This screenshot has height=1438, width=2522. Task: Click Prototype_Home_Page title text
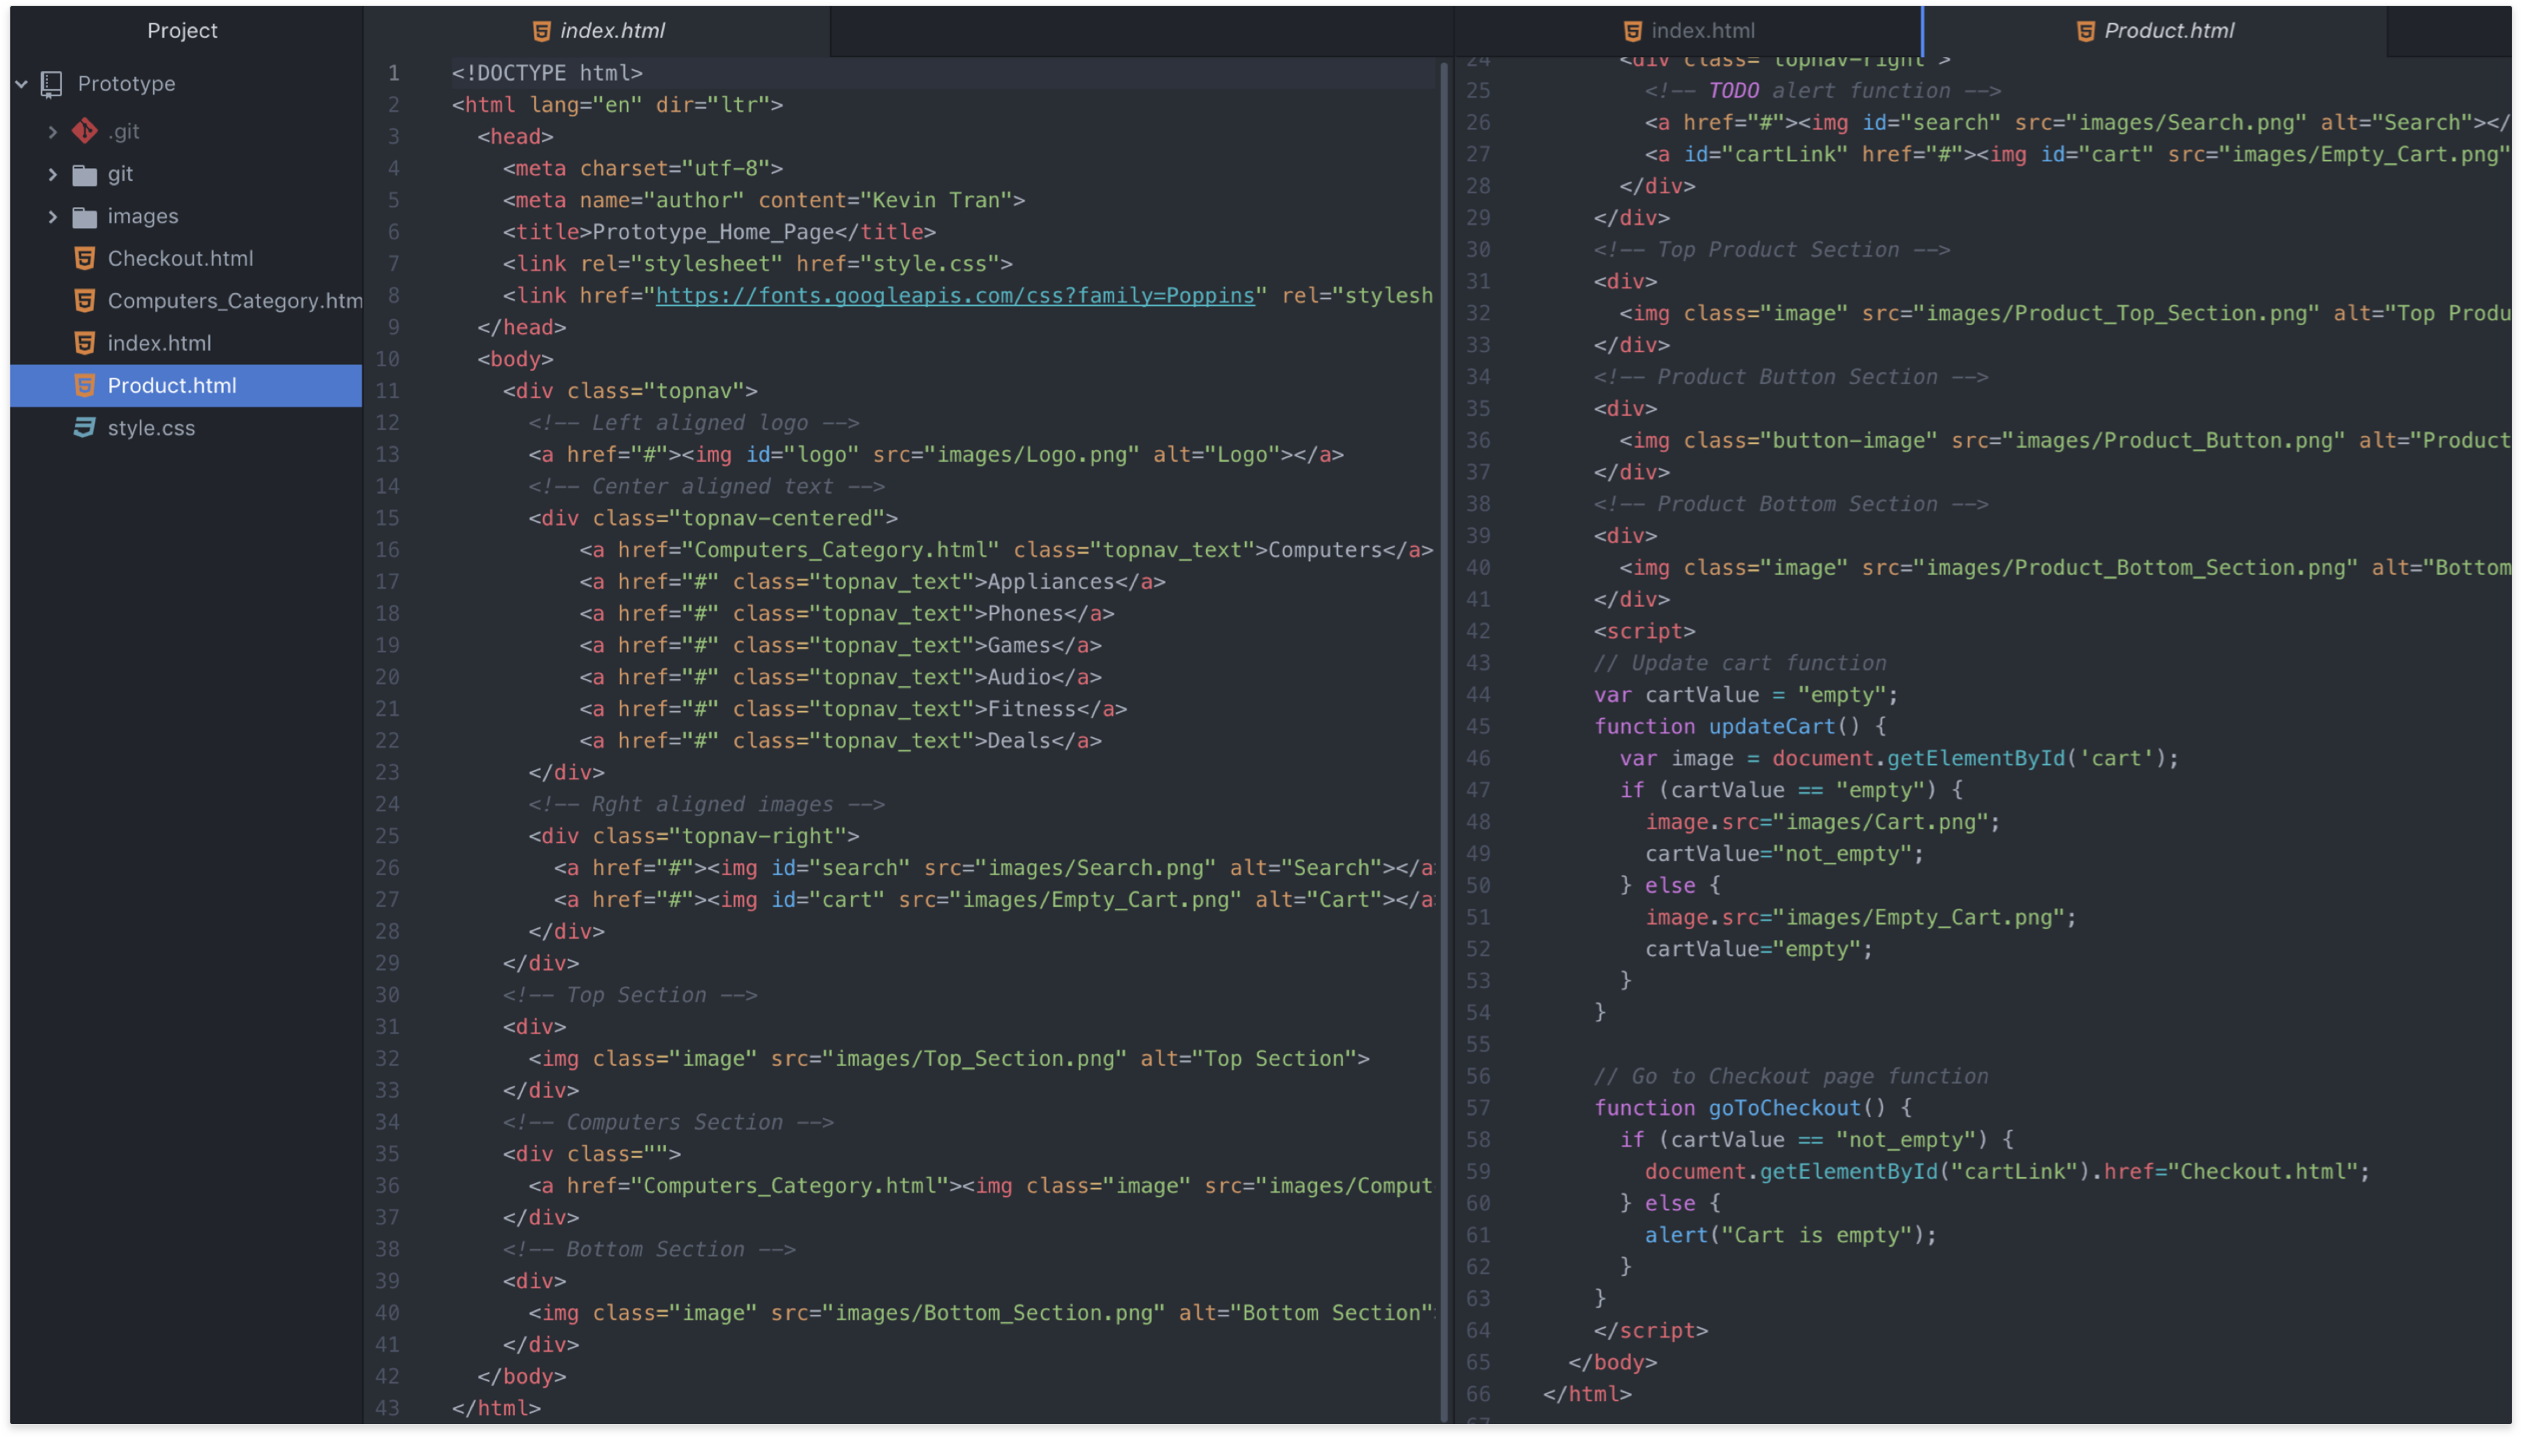[712, 232]
